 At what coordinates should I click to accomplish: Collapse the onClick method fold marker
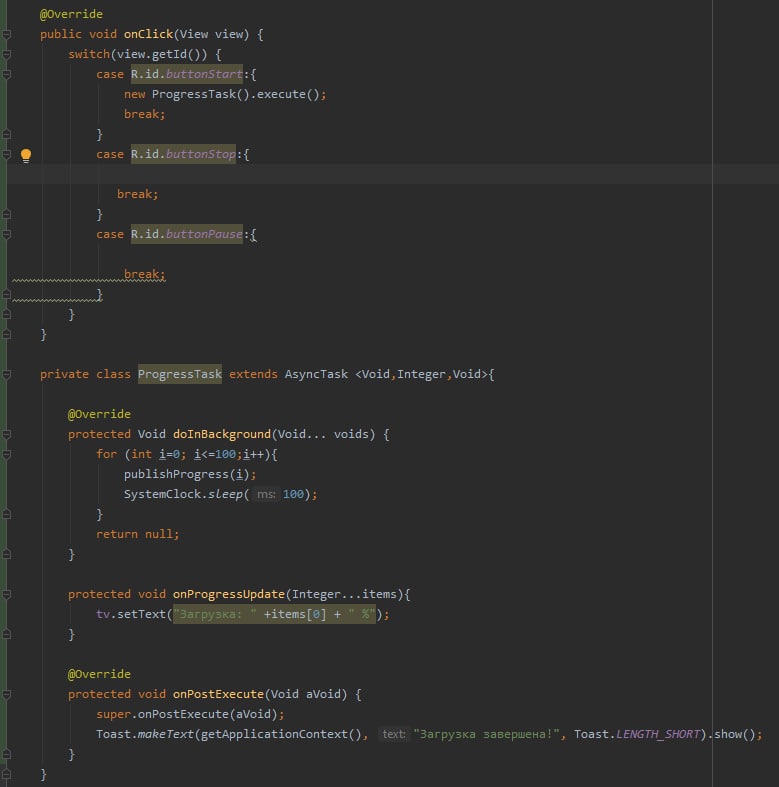[x=7, y=34]
